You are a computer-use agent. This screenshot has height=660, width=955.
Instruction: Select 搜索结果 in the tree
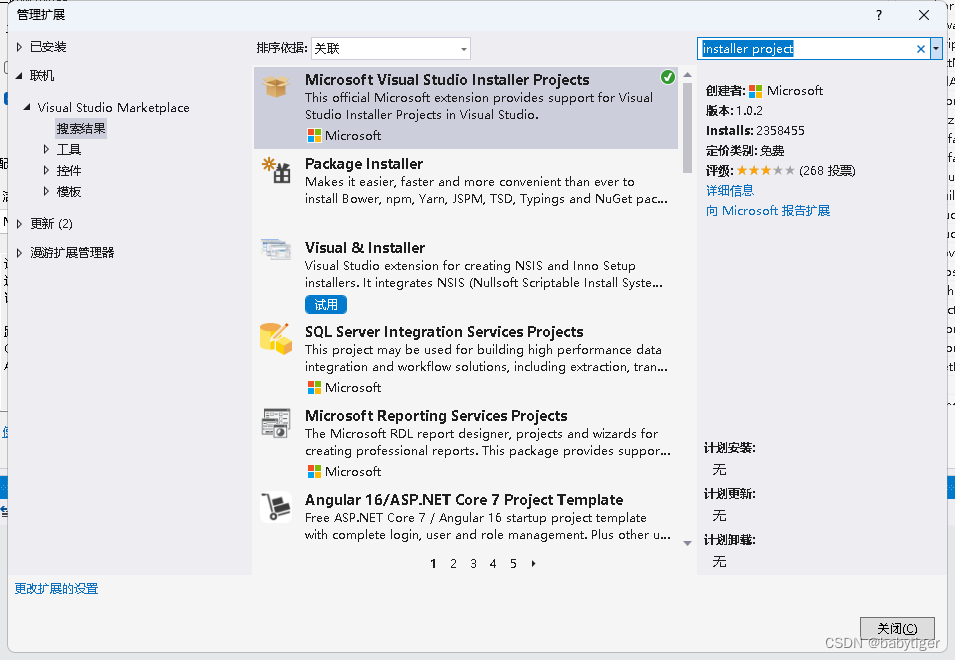tap(81, 128)
